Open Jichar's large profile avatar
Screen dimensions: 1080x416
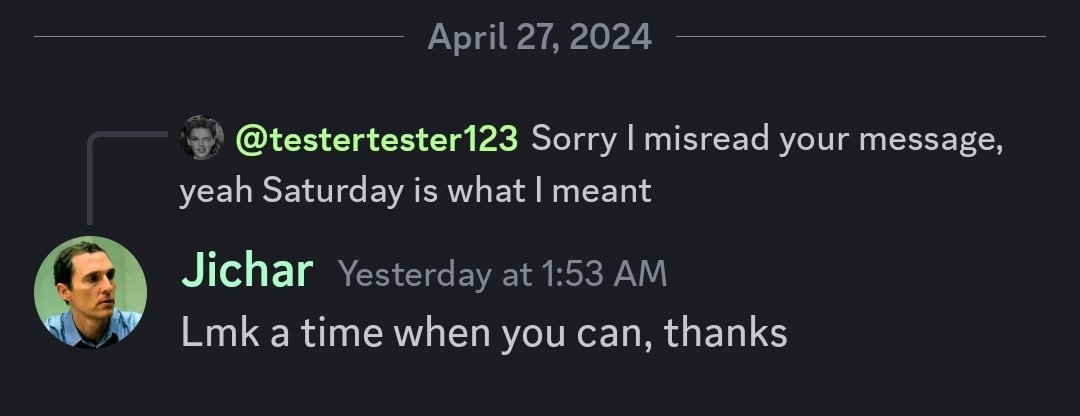click(90, 292)
